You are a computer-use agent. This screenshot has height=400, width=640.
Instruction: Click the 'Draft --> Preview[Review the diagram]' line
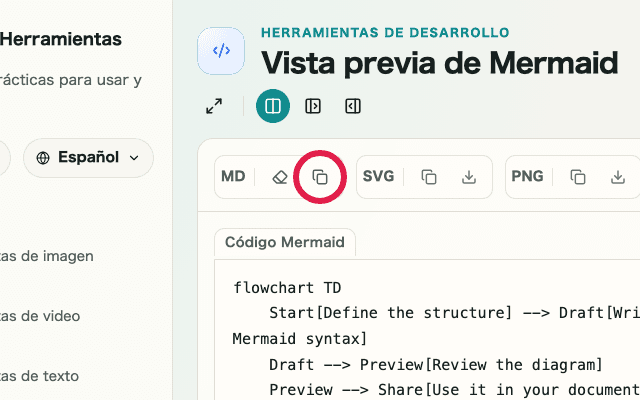pyautogui.click(x=436, y=364)
